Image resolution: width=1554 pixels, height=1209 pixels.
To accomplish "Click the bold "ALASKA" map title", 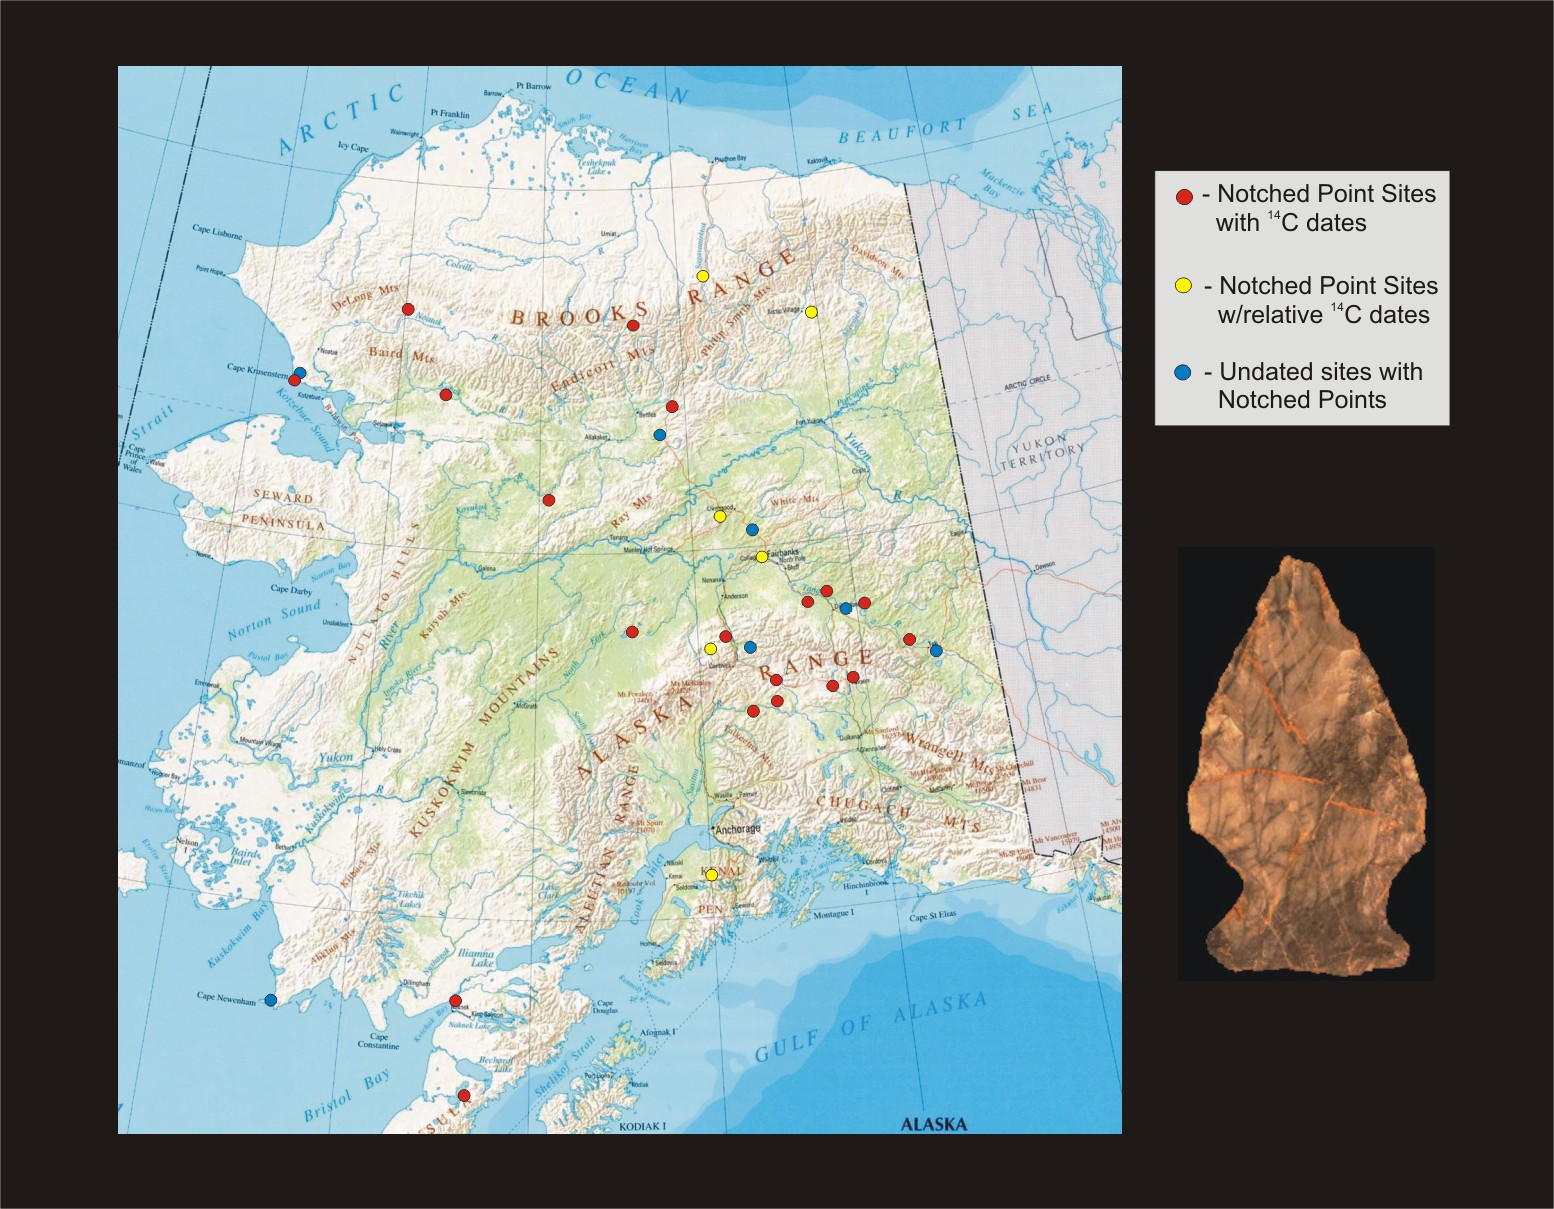I will click(934, 1124).
